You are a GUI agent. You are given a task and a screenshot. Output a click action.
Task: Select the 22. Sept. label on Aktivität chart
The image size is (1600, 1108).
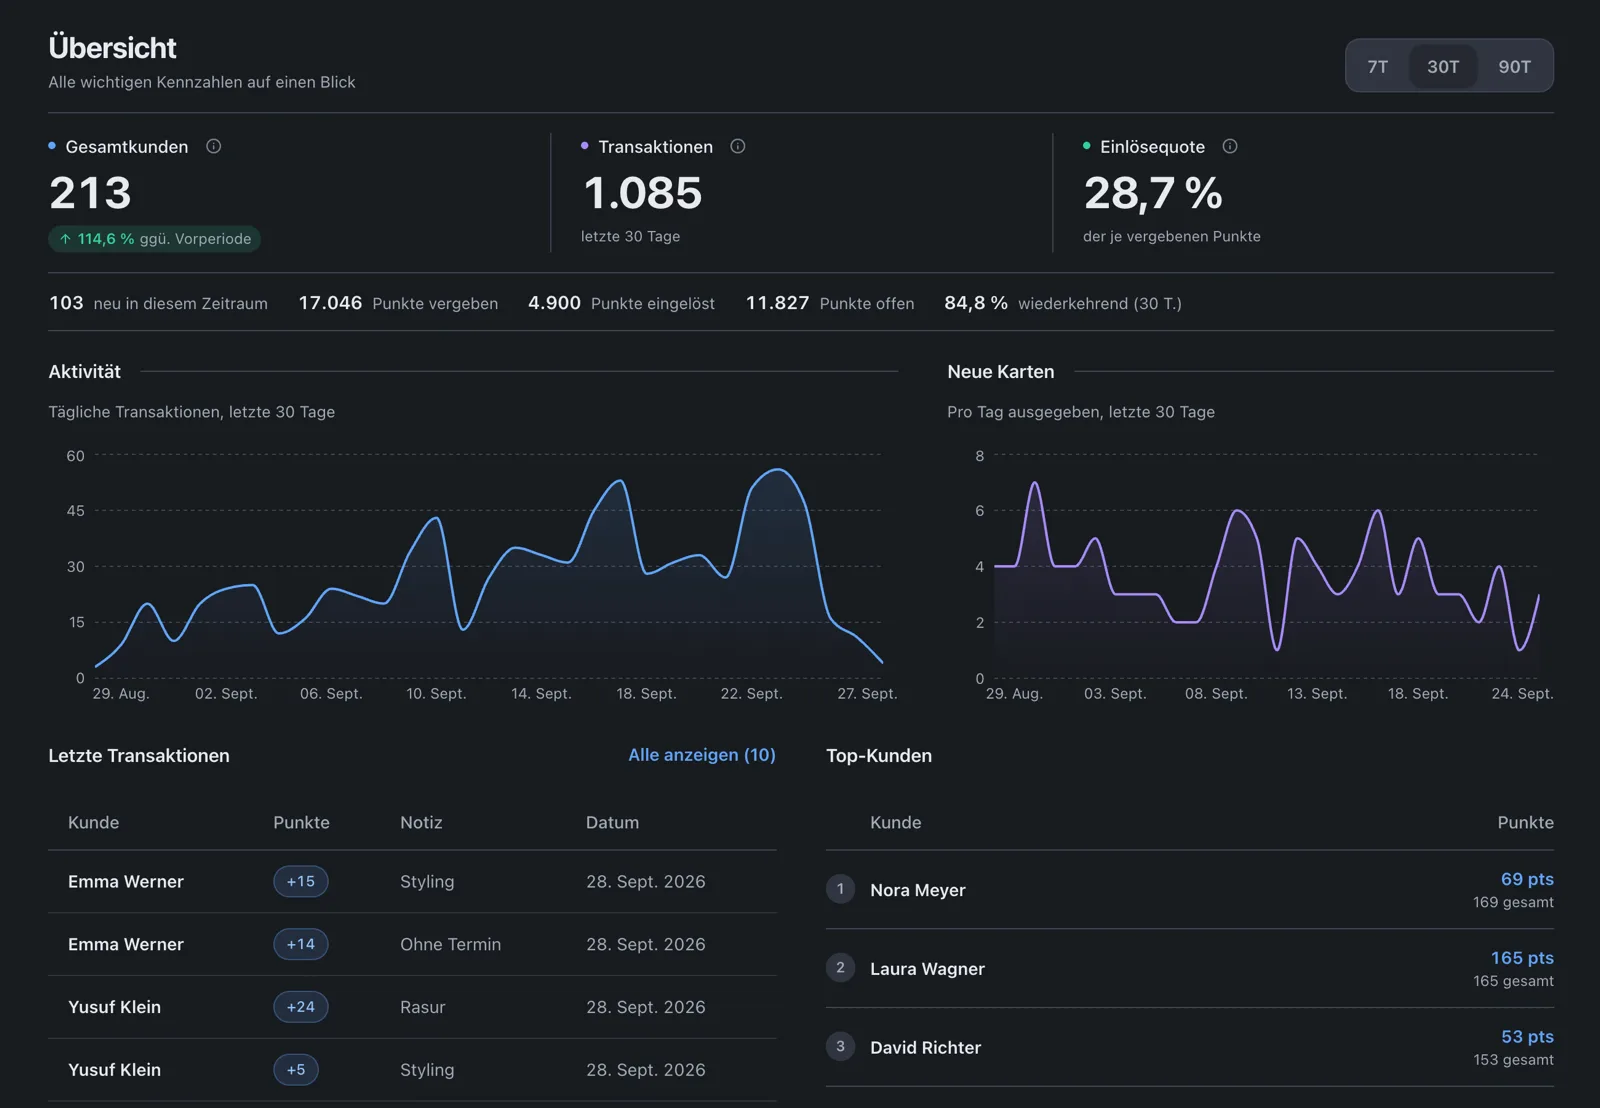[751, 693]
